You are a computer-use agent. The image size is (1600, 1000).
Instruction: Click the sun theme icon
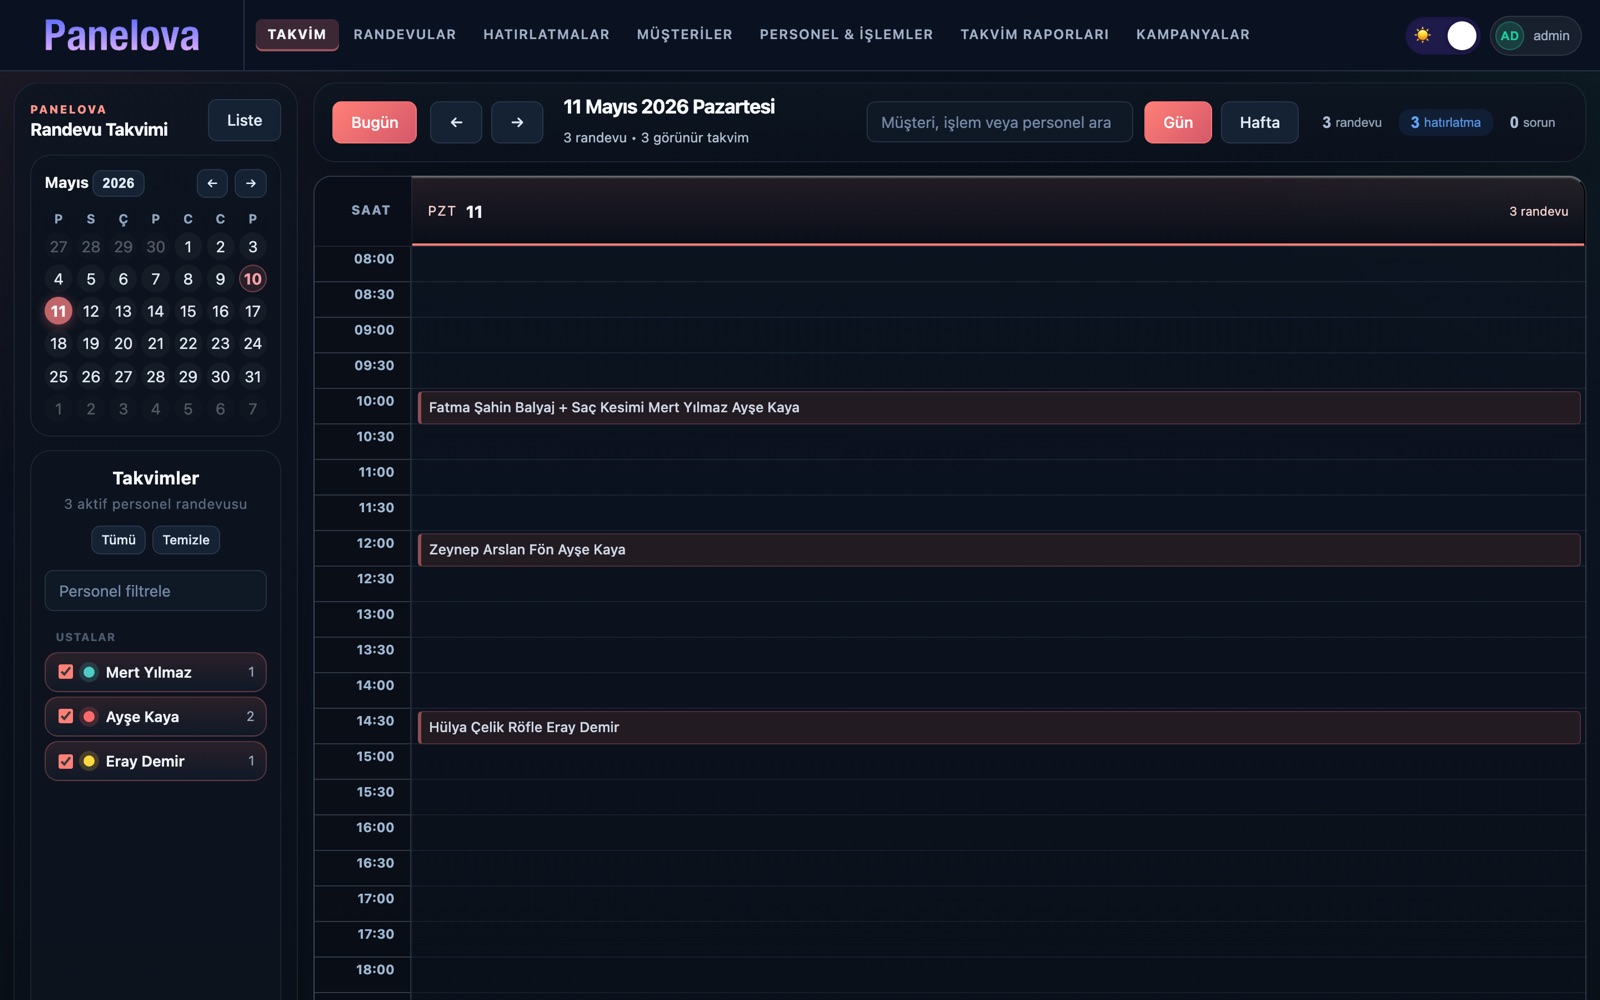pyautogui.click(x=1423, y=35)
